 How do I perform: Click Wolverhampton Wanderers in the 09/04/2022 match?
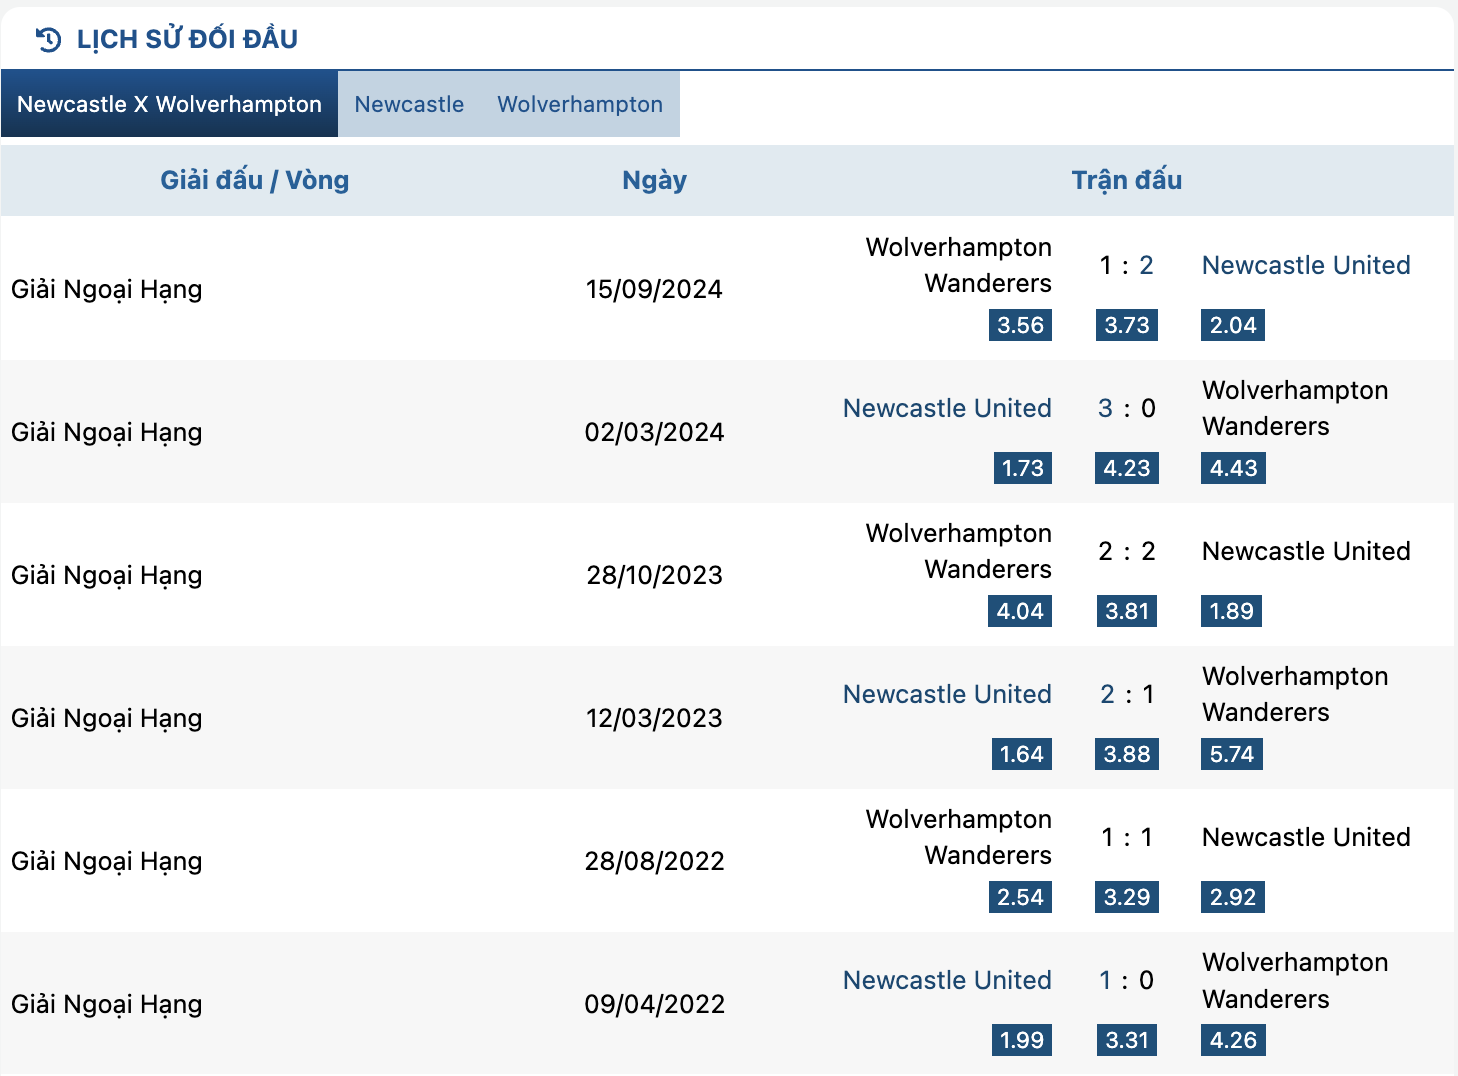click(x=1295, y=980)
